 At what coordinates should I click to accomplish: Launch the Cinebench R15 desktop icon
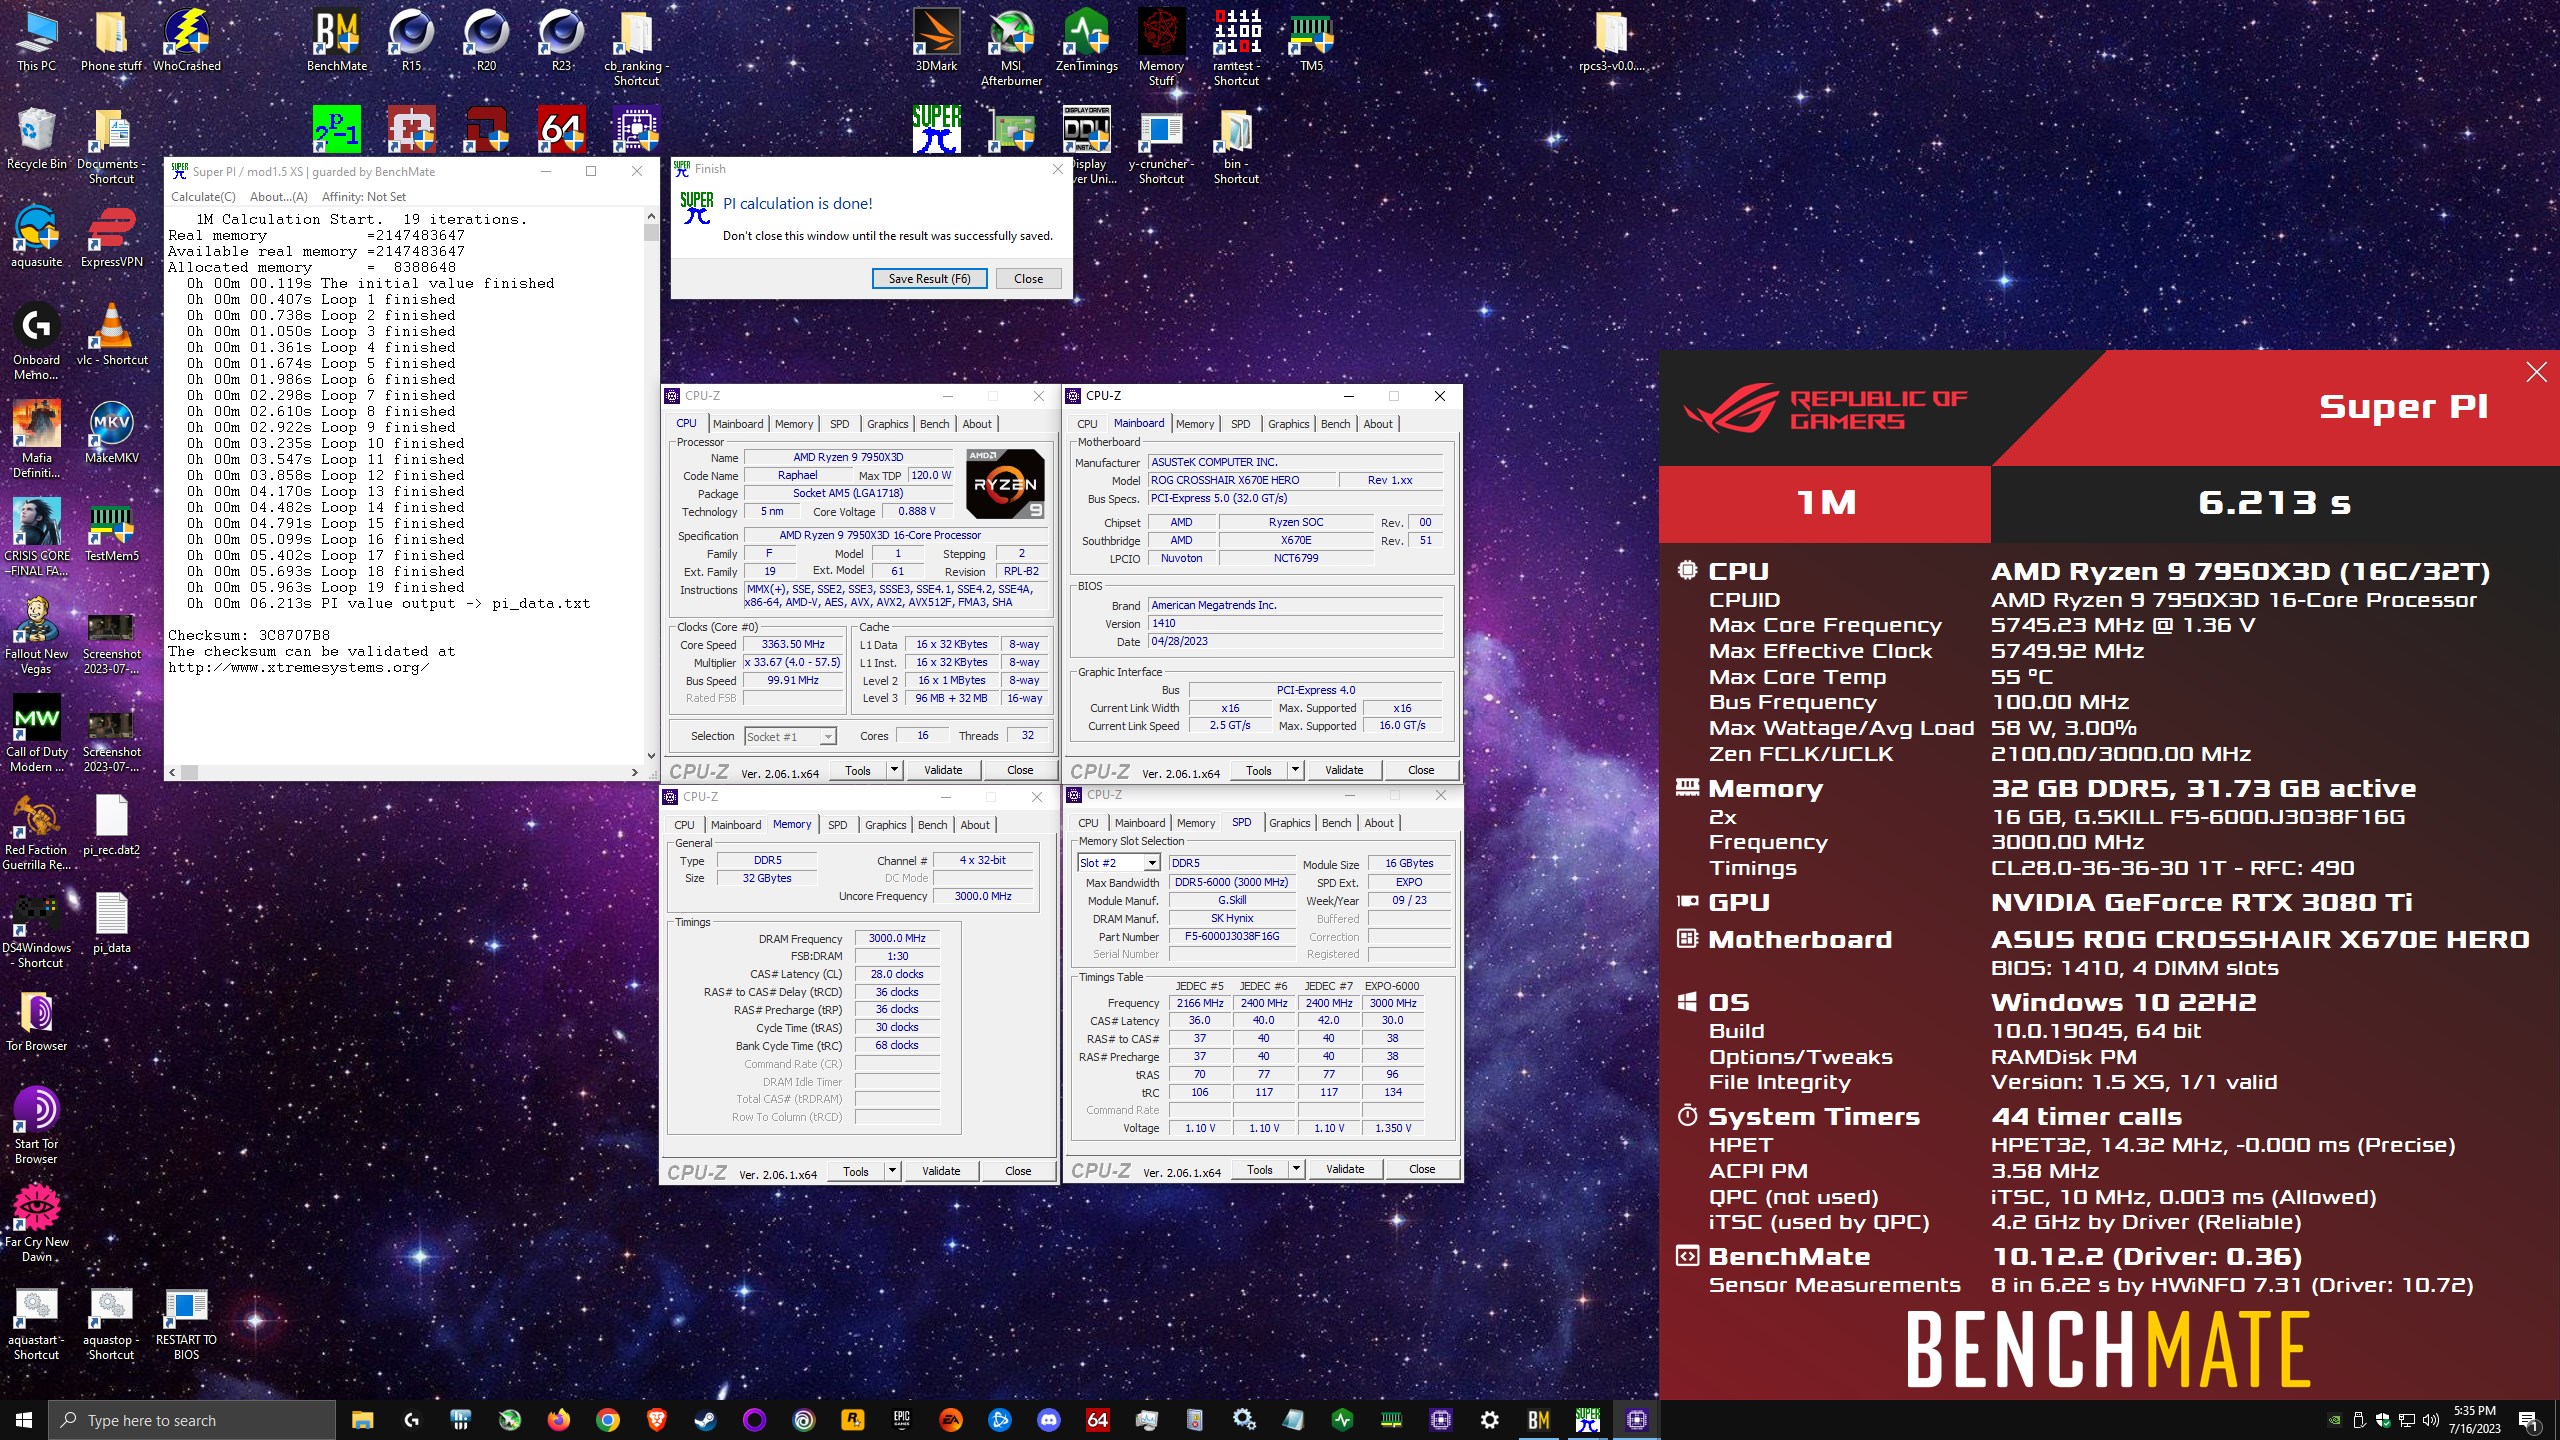point(411,41)
